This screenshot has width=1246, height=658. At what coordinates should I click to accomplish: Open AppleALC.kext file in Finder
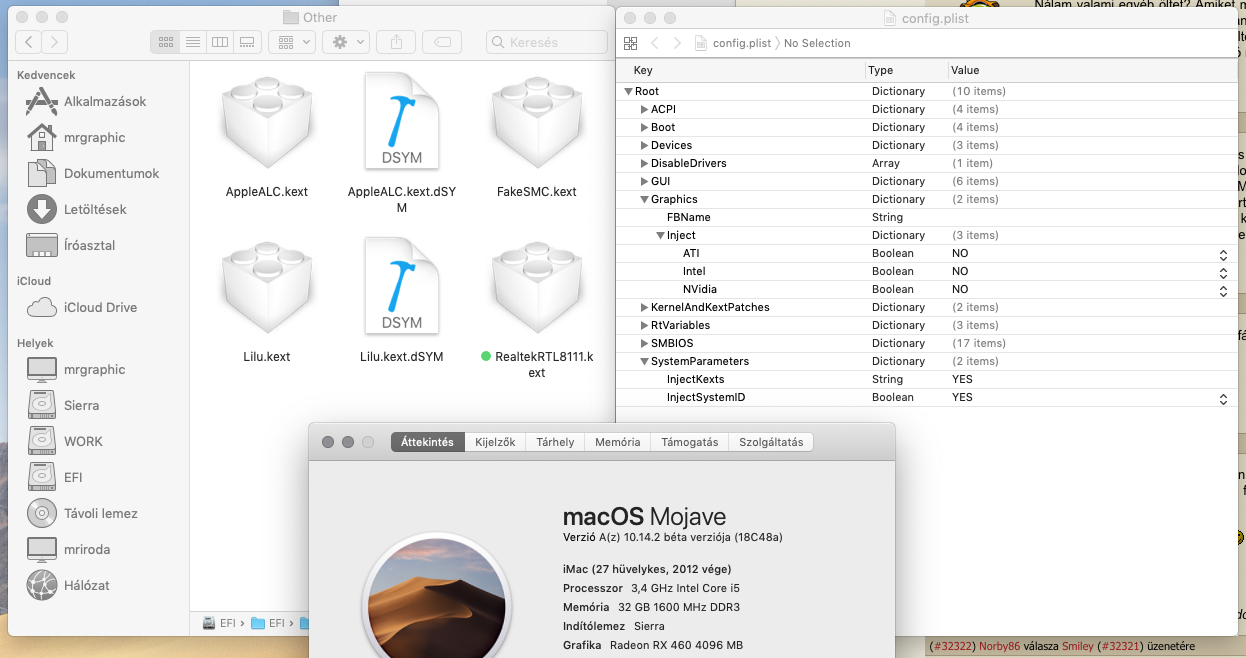click(266, 120)
